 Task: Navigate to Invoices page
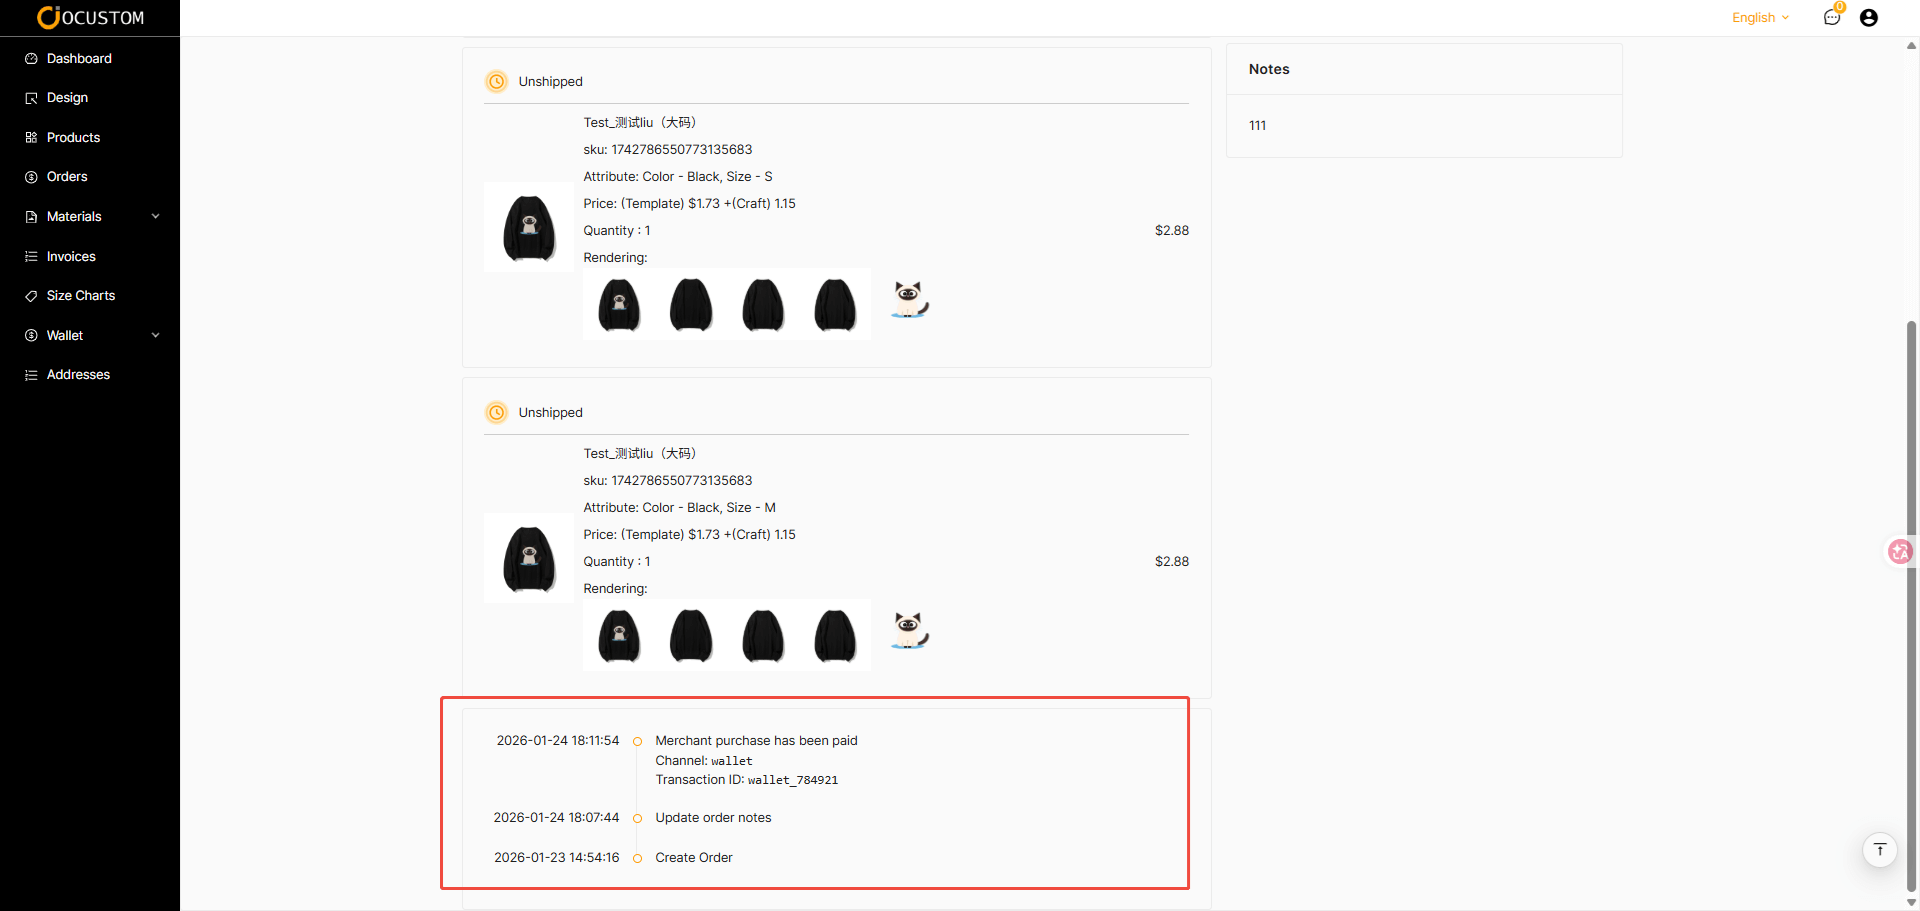click(71, 257)
